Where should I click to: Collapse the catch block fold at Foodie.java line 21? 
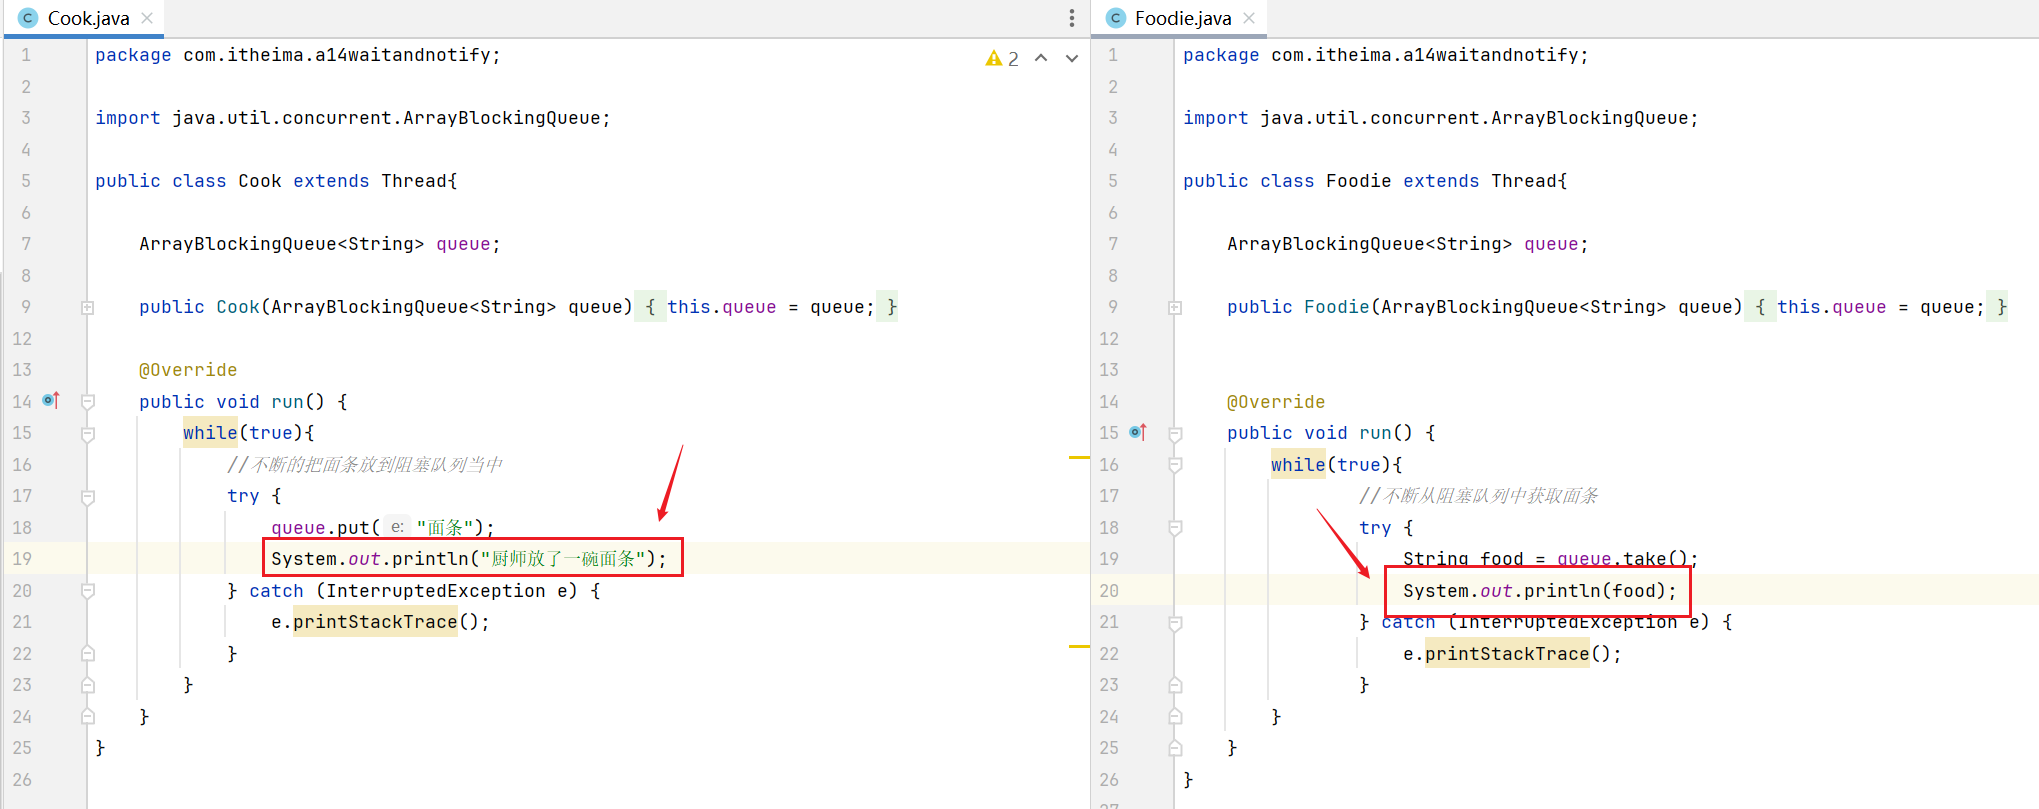pyautogui.click(x=1176, y=622)
